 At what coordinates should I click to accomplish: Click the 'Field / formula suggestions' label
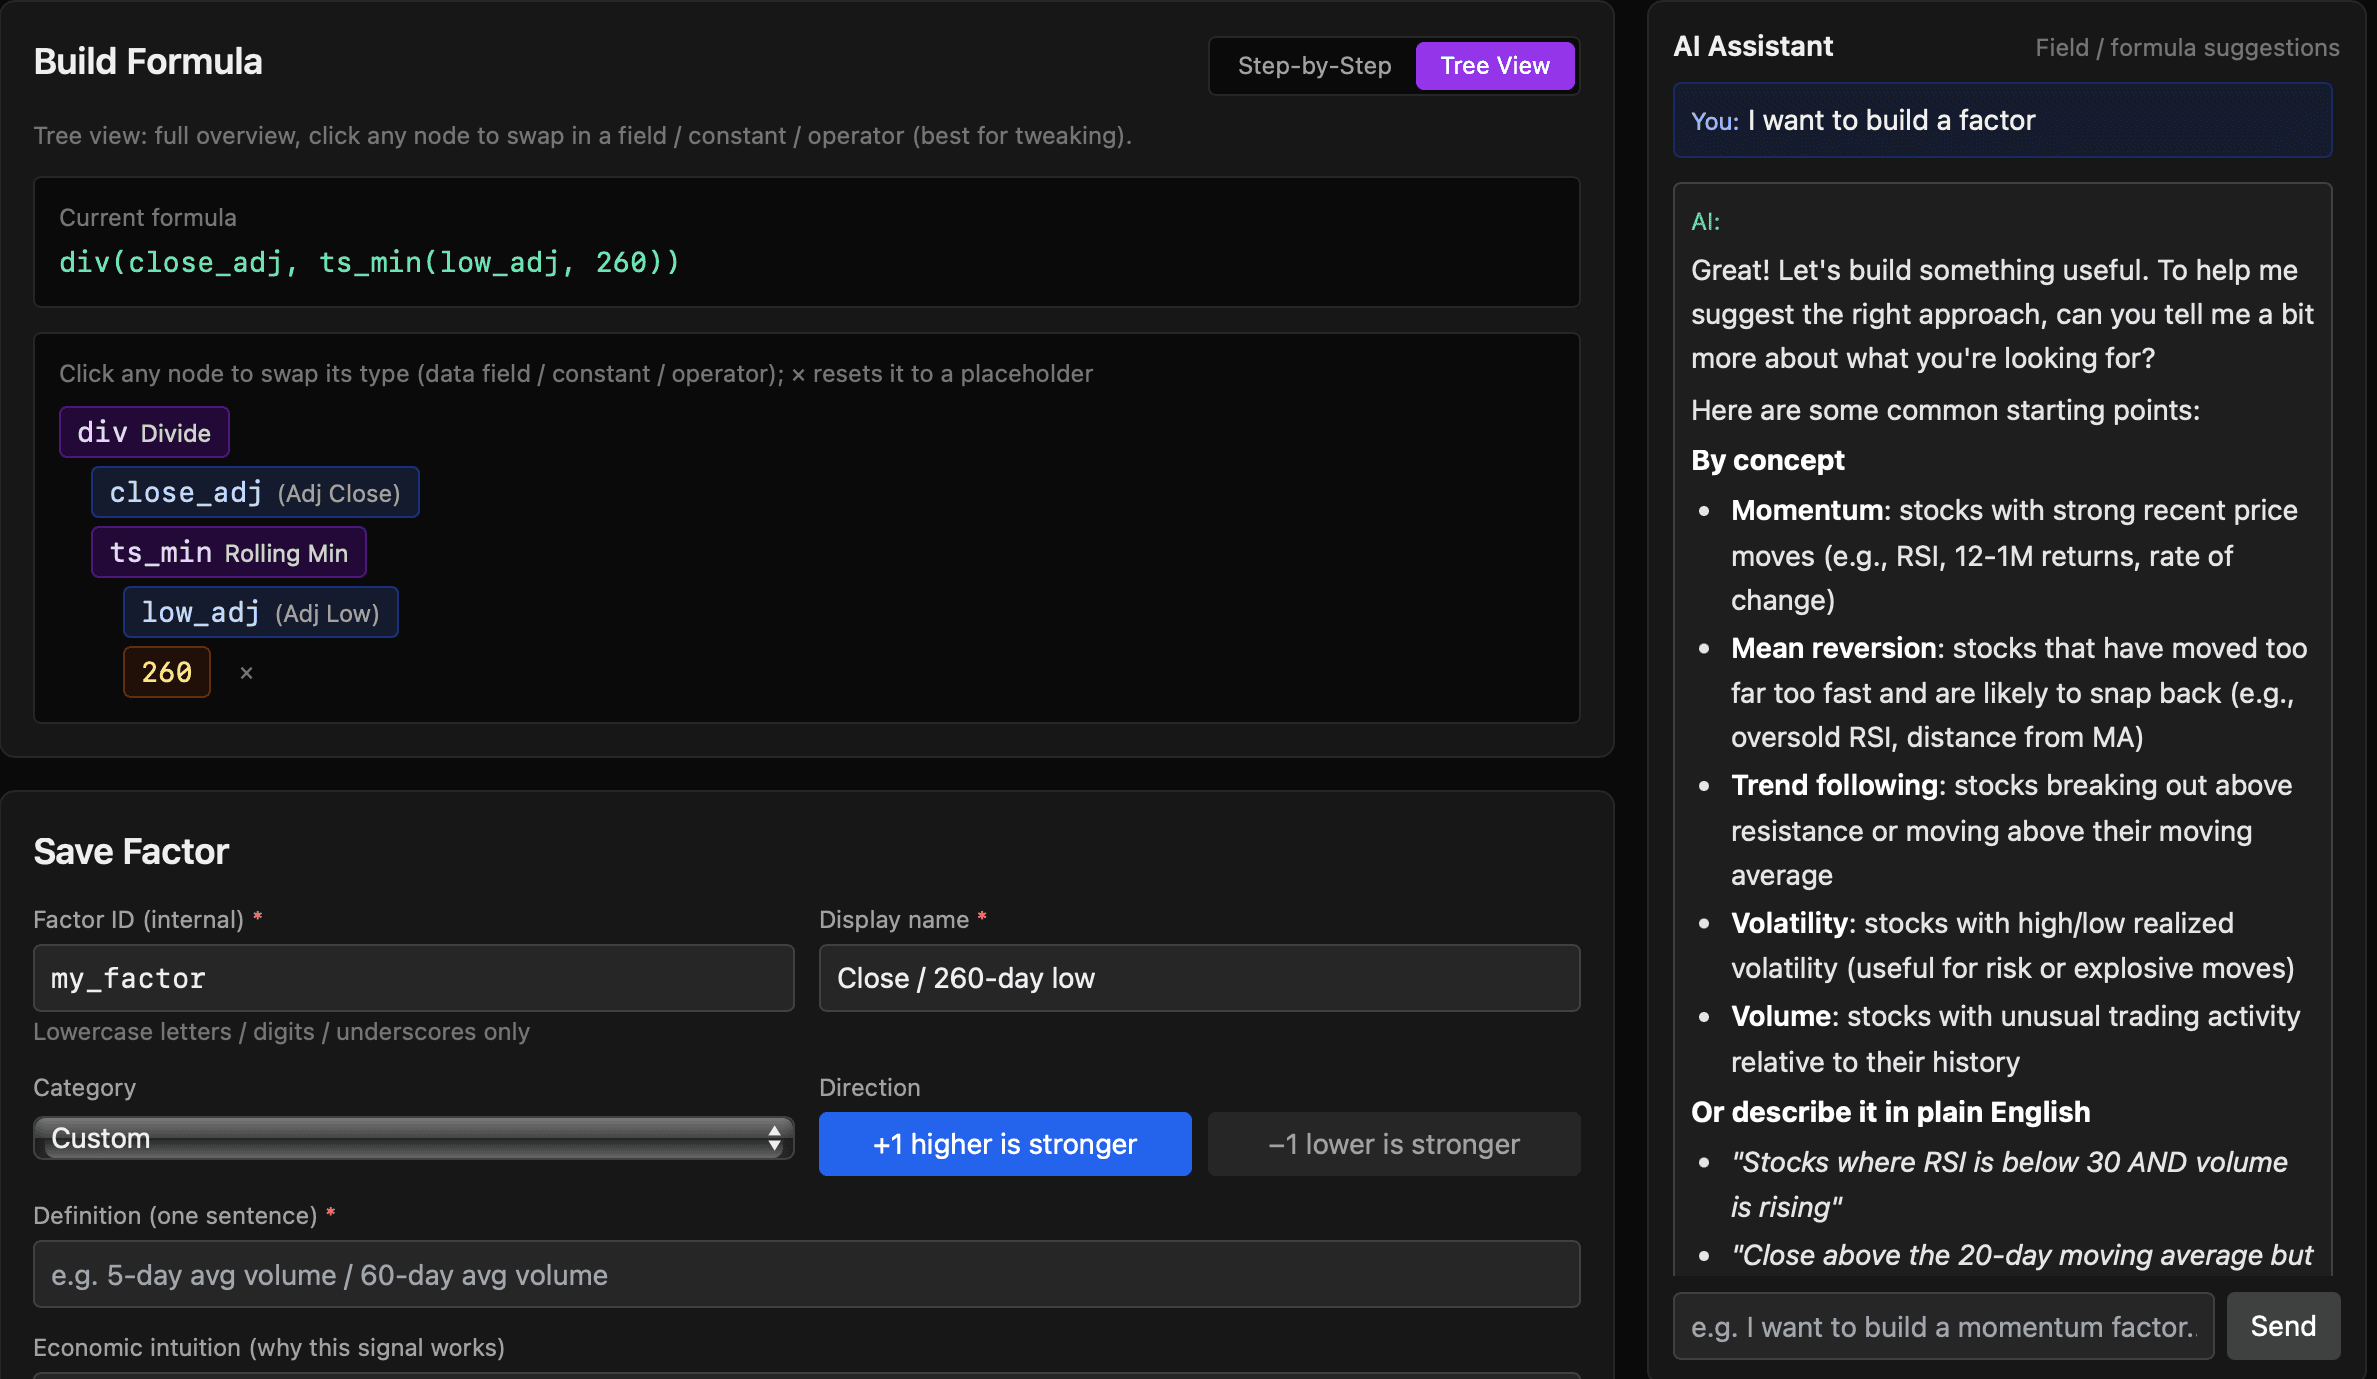click(2187, 47)
